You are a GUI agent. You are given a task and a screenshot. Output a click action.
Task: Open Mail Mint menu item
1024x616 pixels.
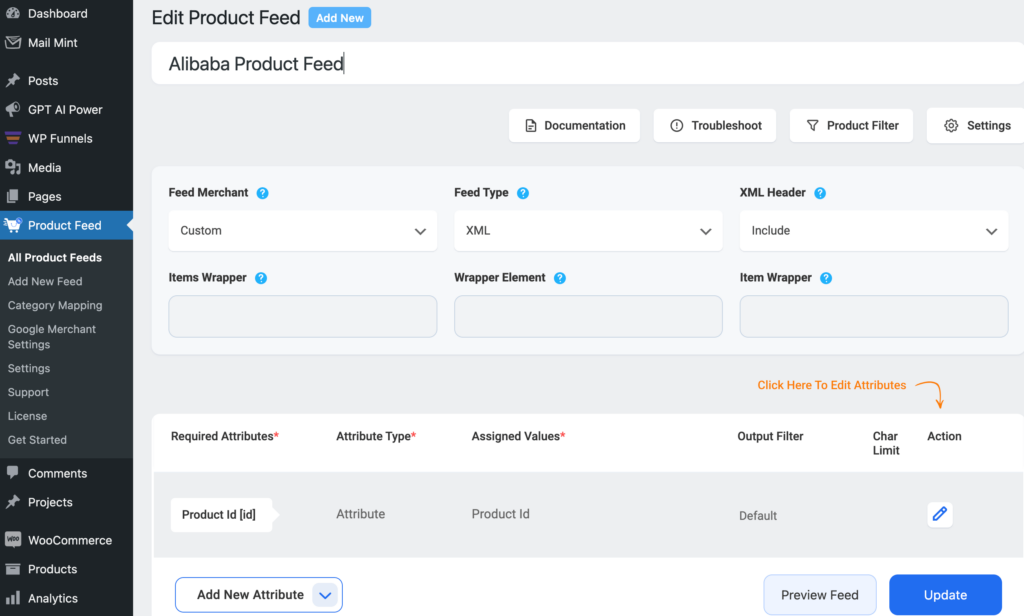[x=52, y=42]
